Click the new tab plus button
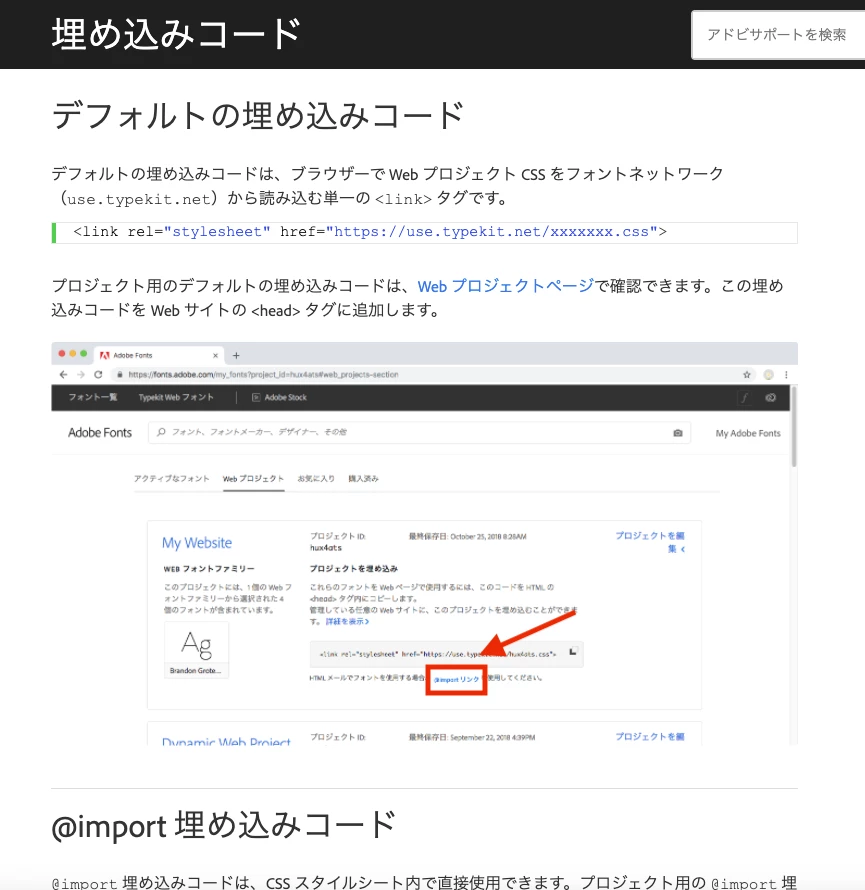The width and height of the screenshot is (865, 890). 236,355
